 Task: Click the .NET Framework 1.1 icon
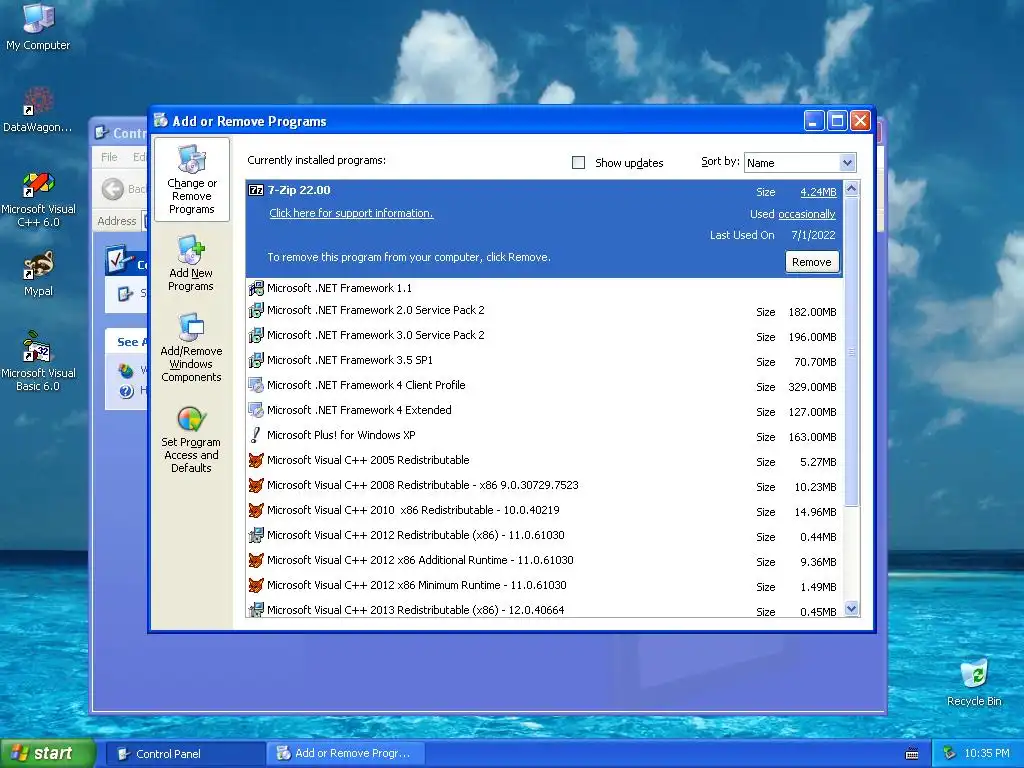tap(256, 288)
